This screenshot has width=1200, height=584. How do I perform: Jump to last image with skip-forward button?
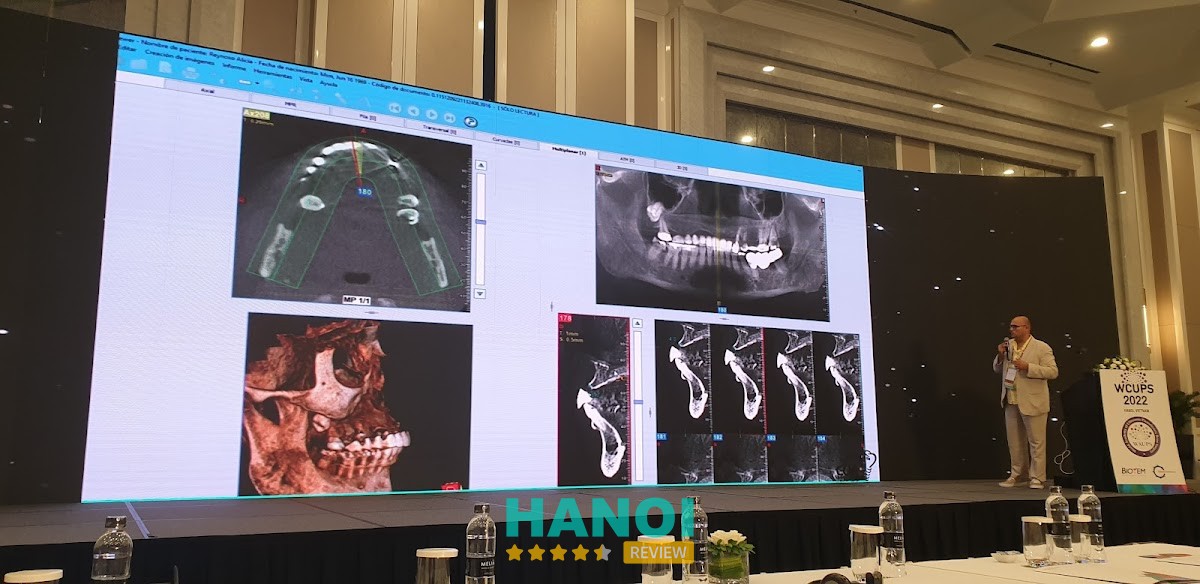(449, 117)
